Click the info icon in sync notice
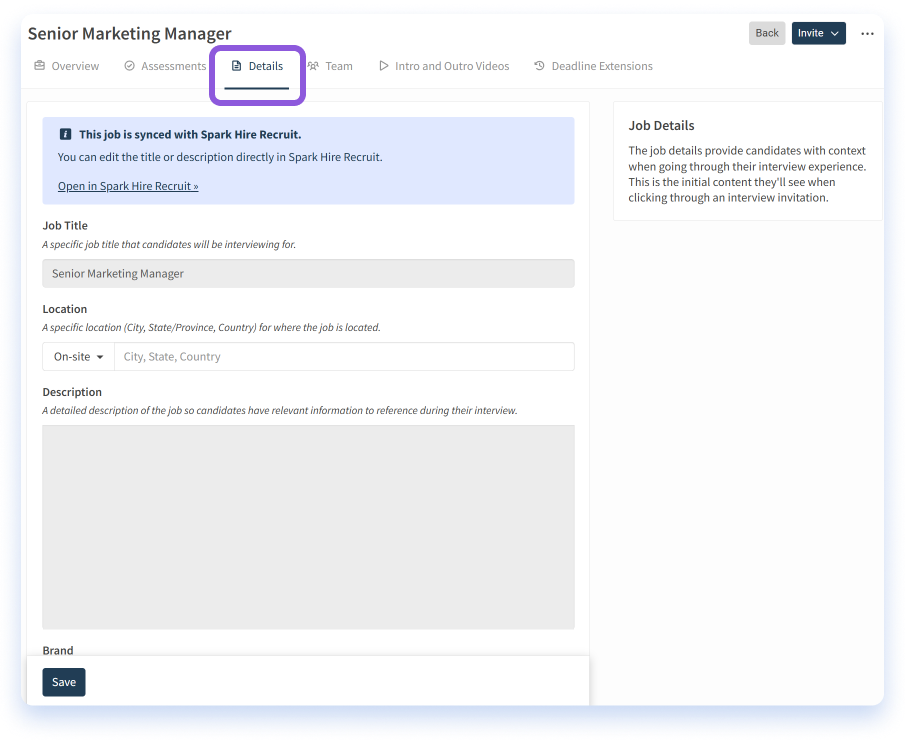 point(65,134)
